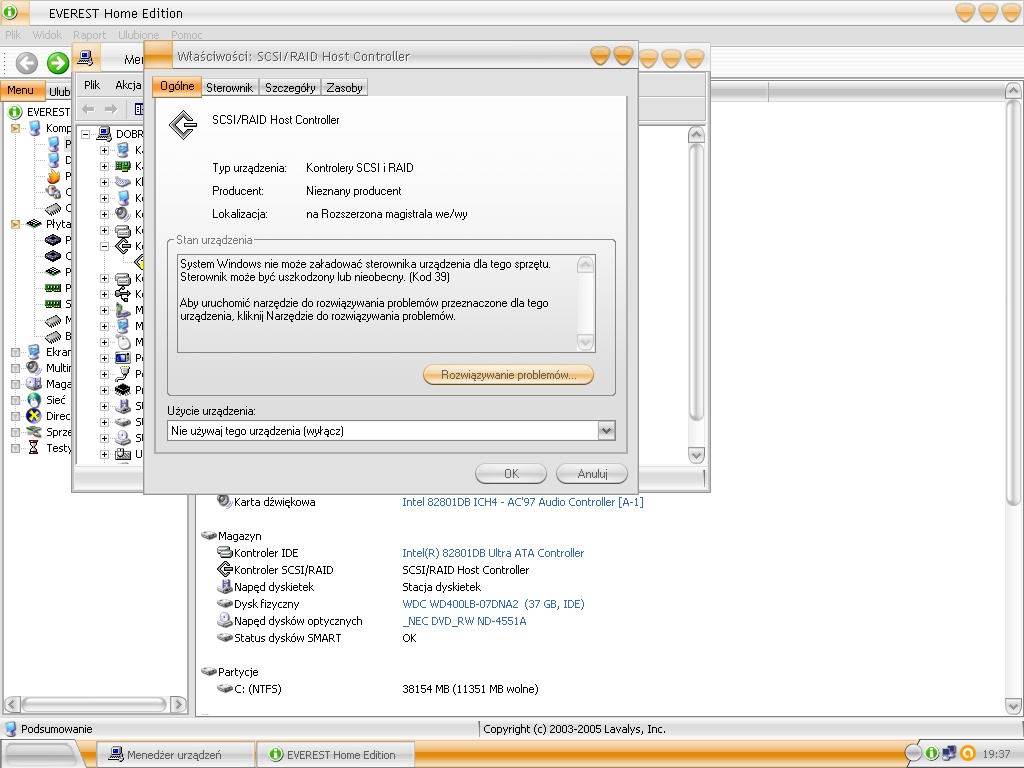Click the DOBR computer icon in Device Manager

click(x=104, y=134)
